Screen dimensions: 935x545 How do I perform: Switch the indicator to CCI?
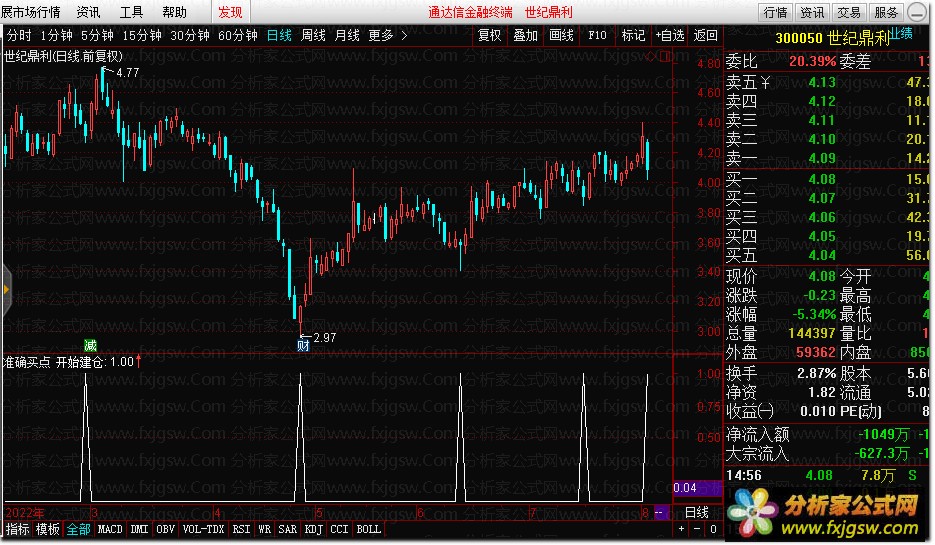click(339, 529)
